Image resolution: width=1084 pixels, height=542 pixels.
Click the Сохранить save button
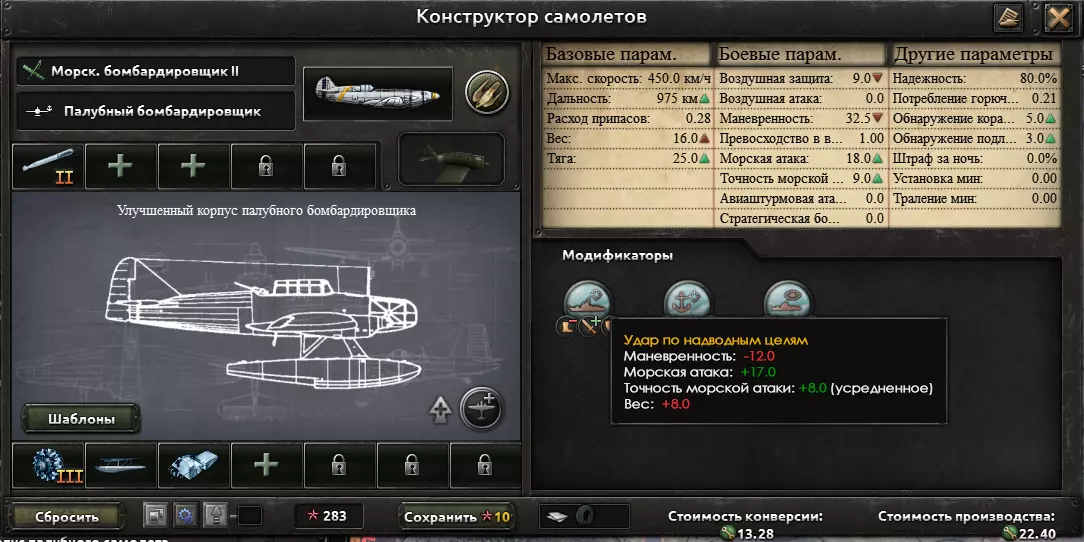[x=456, y=516]
